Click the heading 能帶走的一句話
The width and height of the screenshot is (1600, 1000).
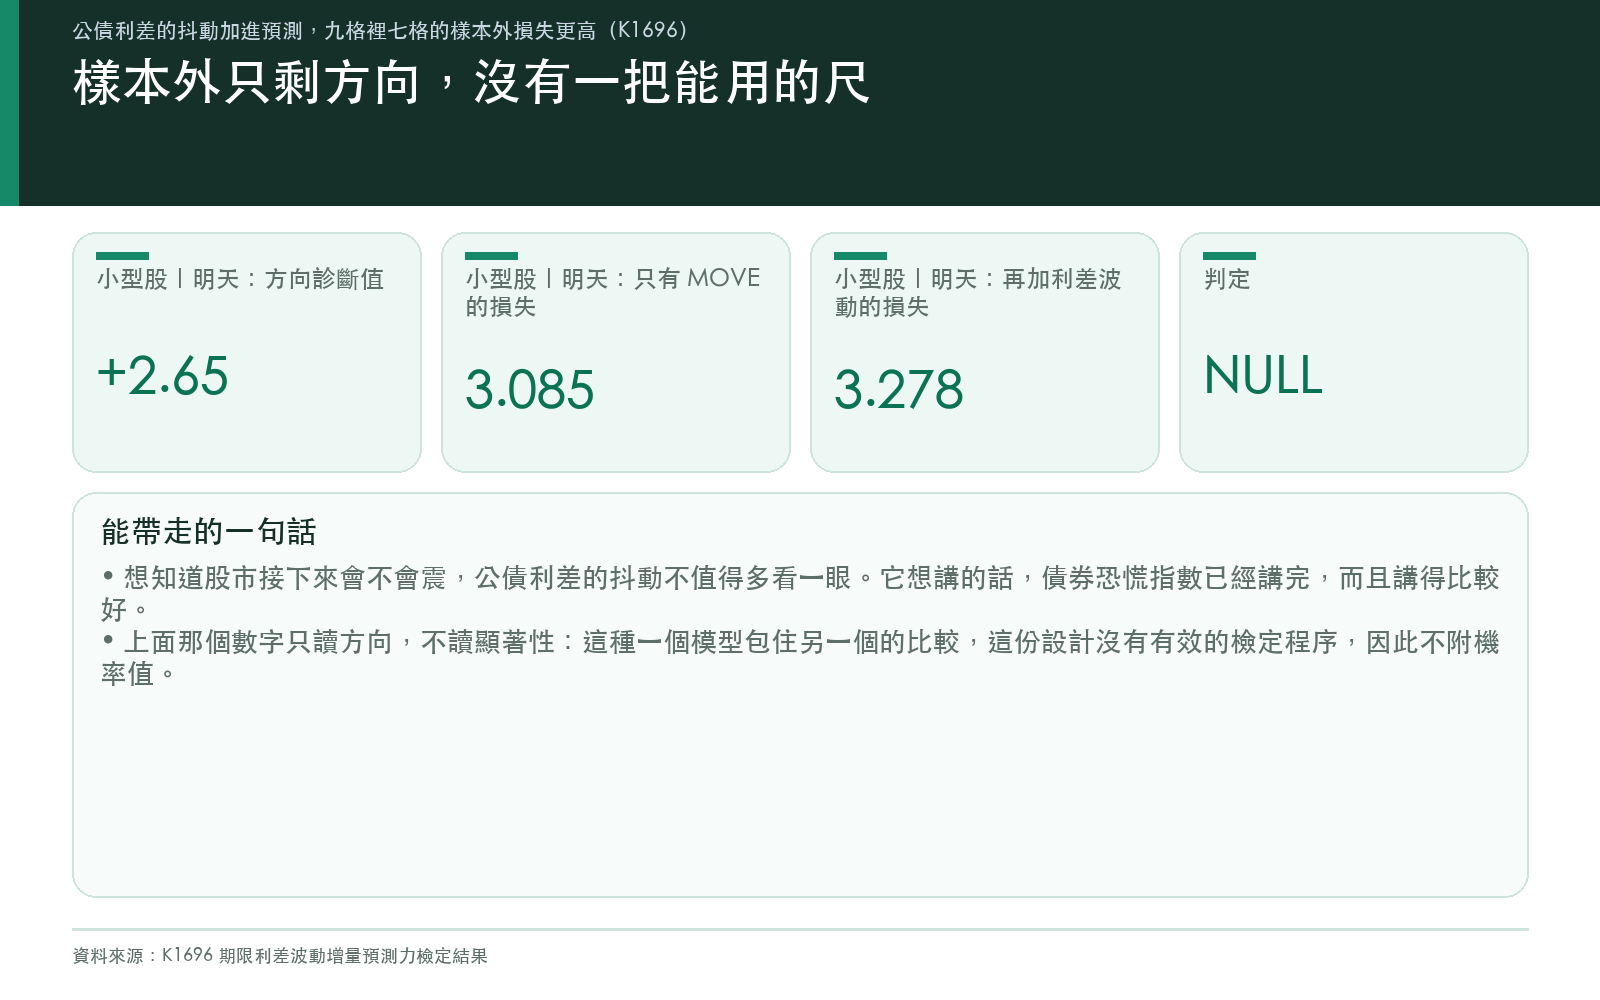pyautogui.click(x=208, y=531)
